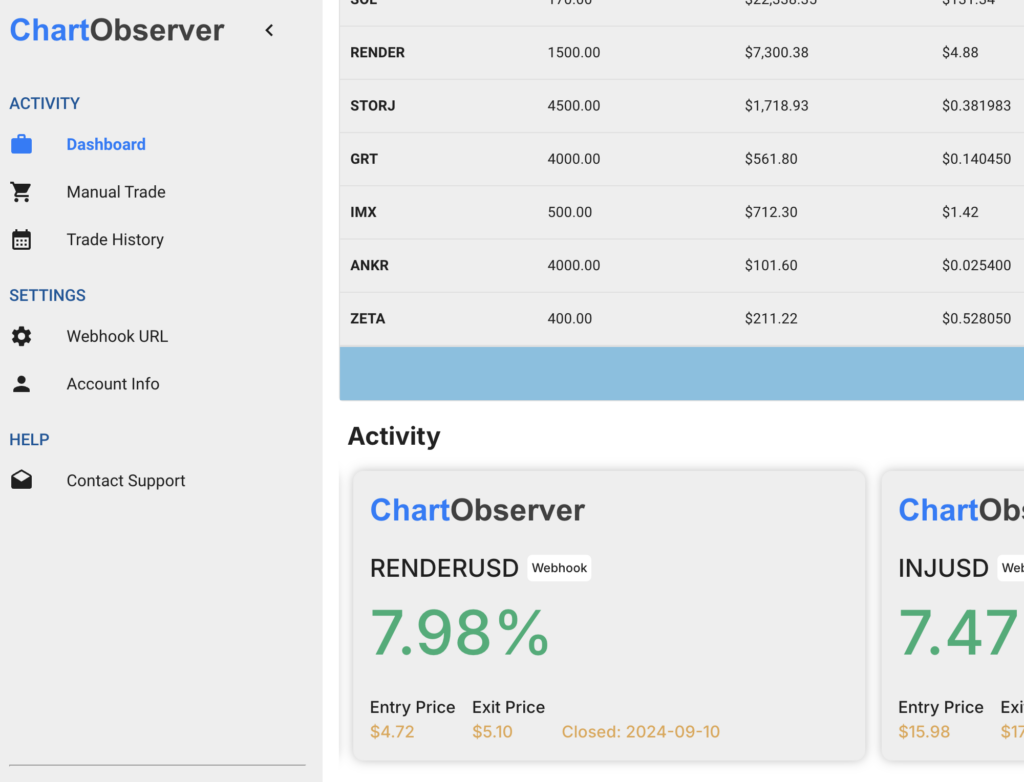Click the $15.98 entry price on INJUSD card
The image size is (1024, 782).
pyautogui.click(x=924, y=732)
